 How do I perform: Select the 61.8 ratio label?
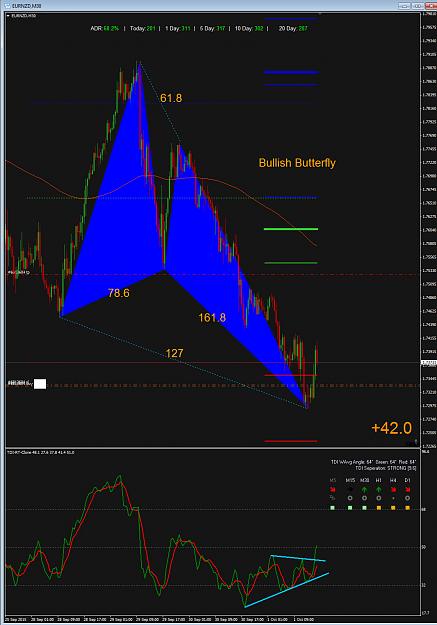[x=171, y=98]
